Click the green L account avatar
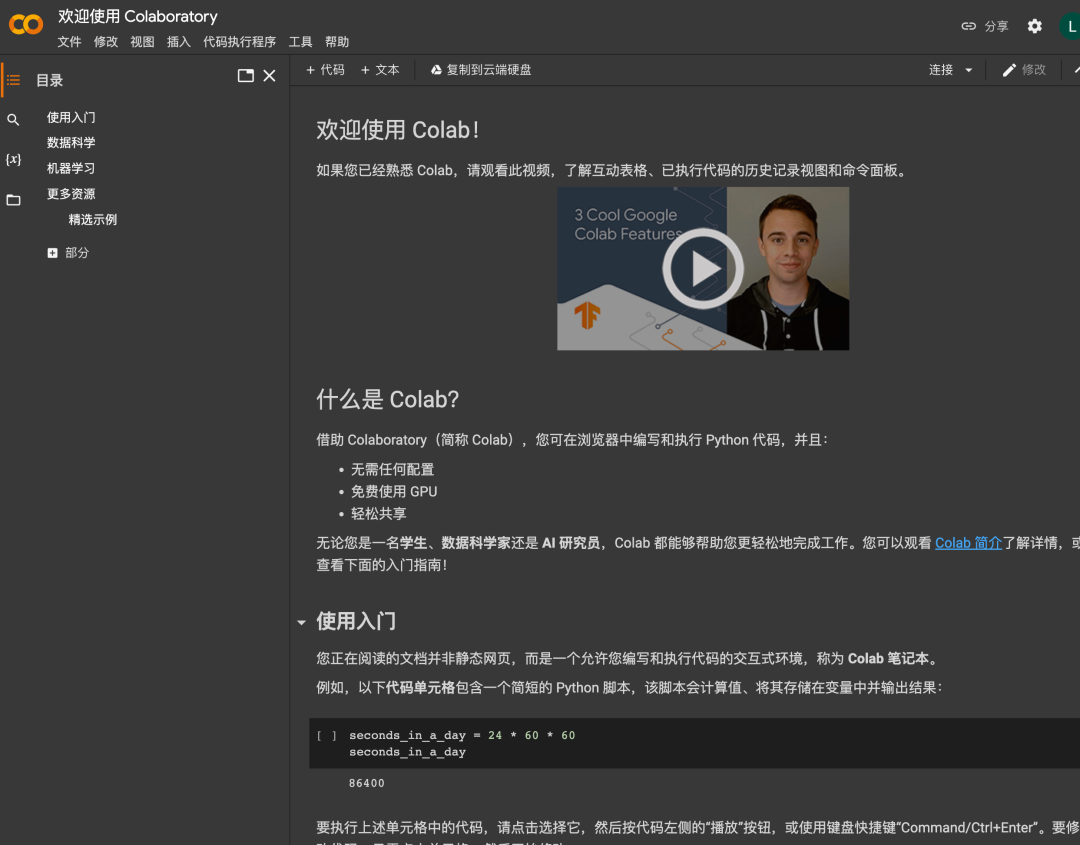 (x=1070, y=27)
